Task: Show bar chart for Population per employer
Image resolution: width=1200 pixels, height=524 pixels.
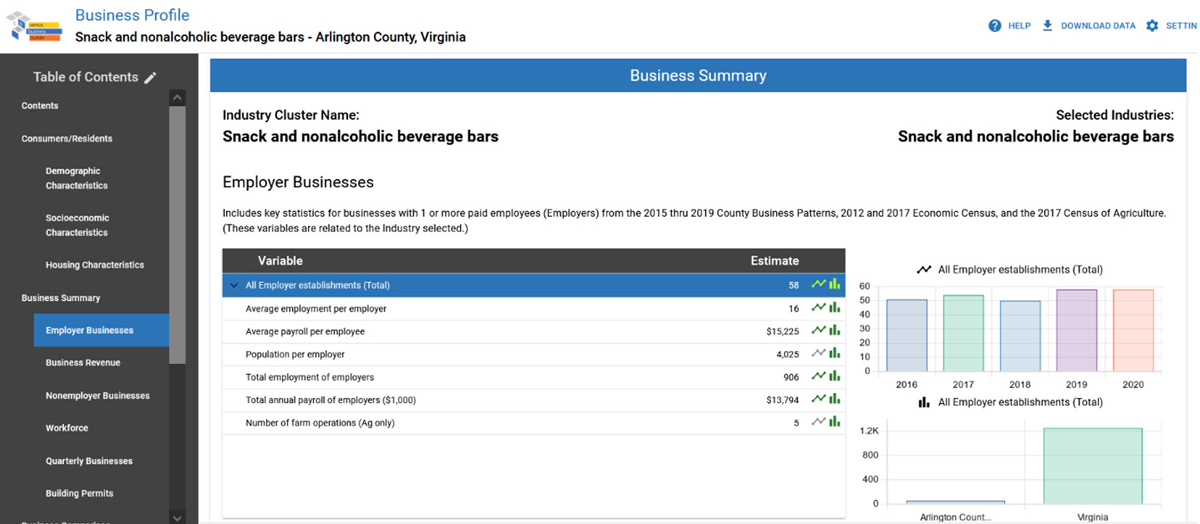Action: [x=834, y=354]
